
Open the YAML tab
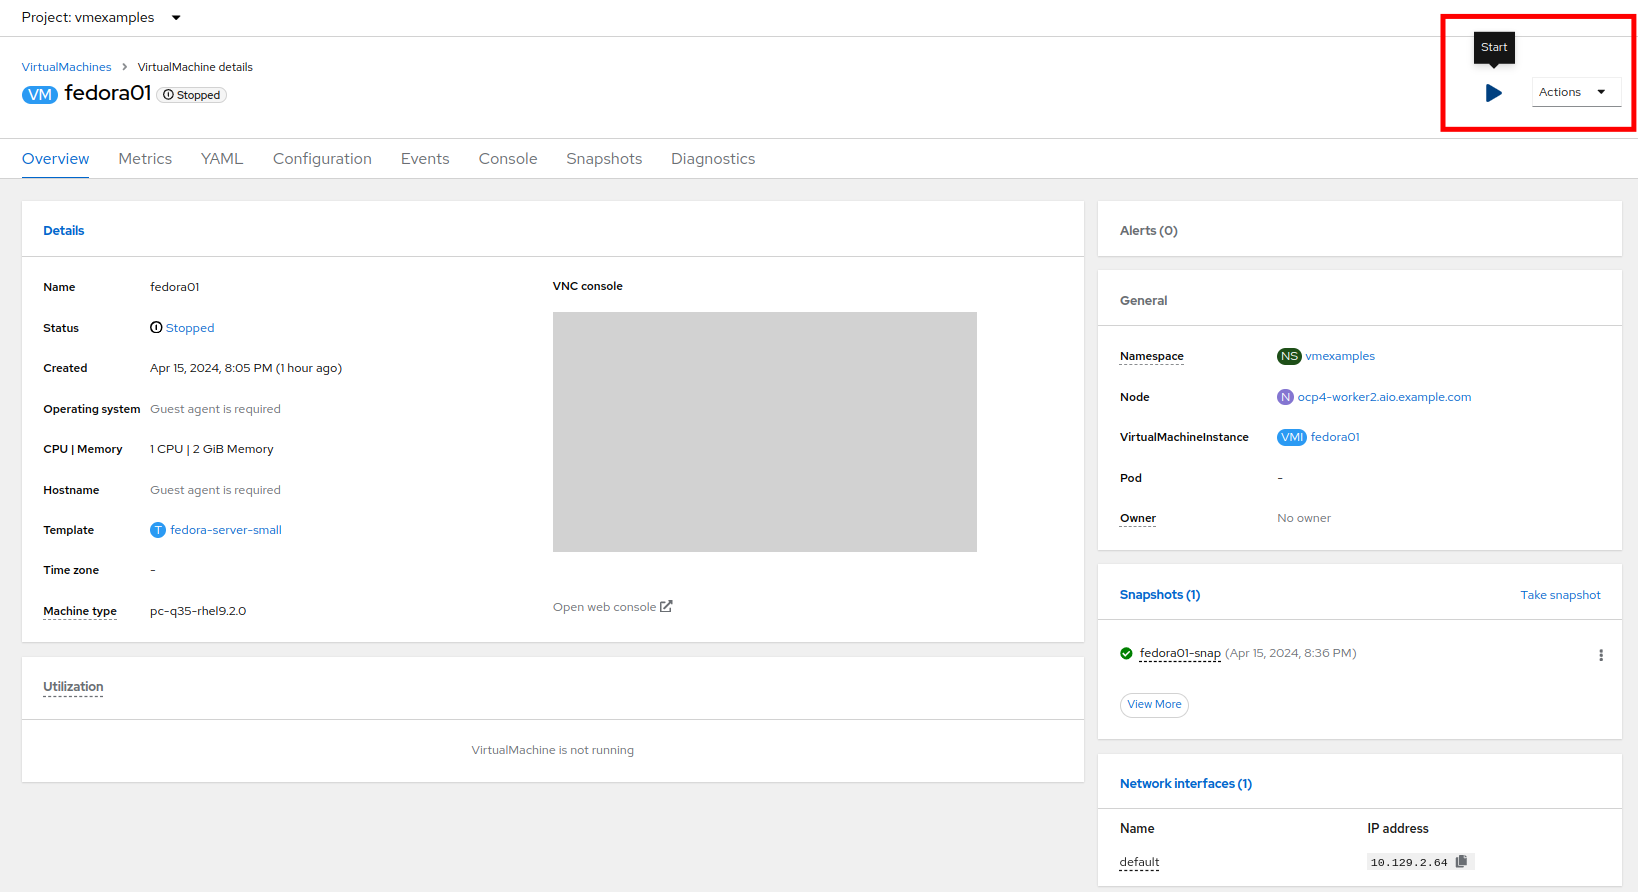(x=222, y=159)
